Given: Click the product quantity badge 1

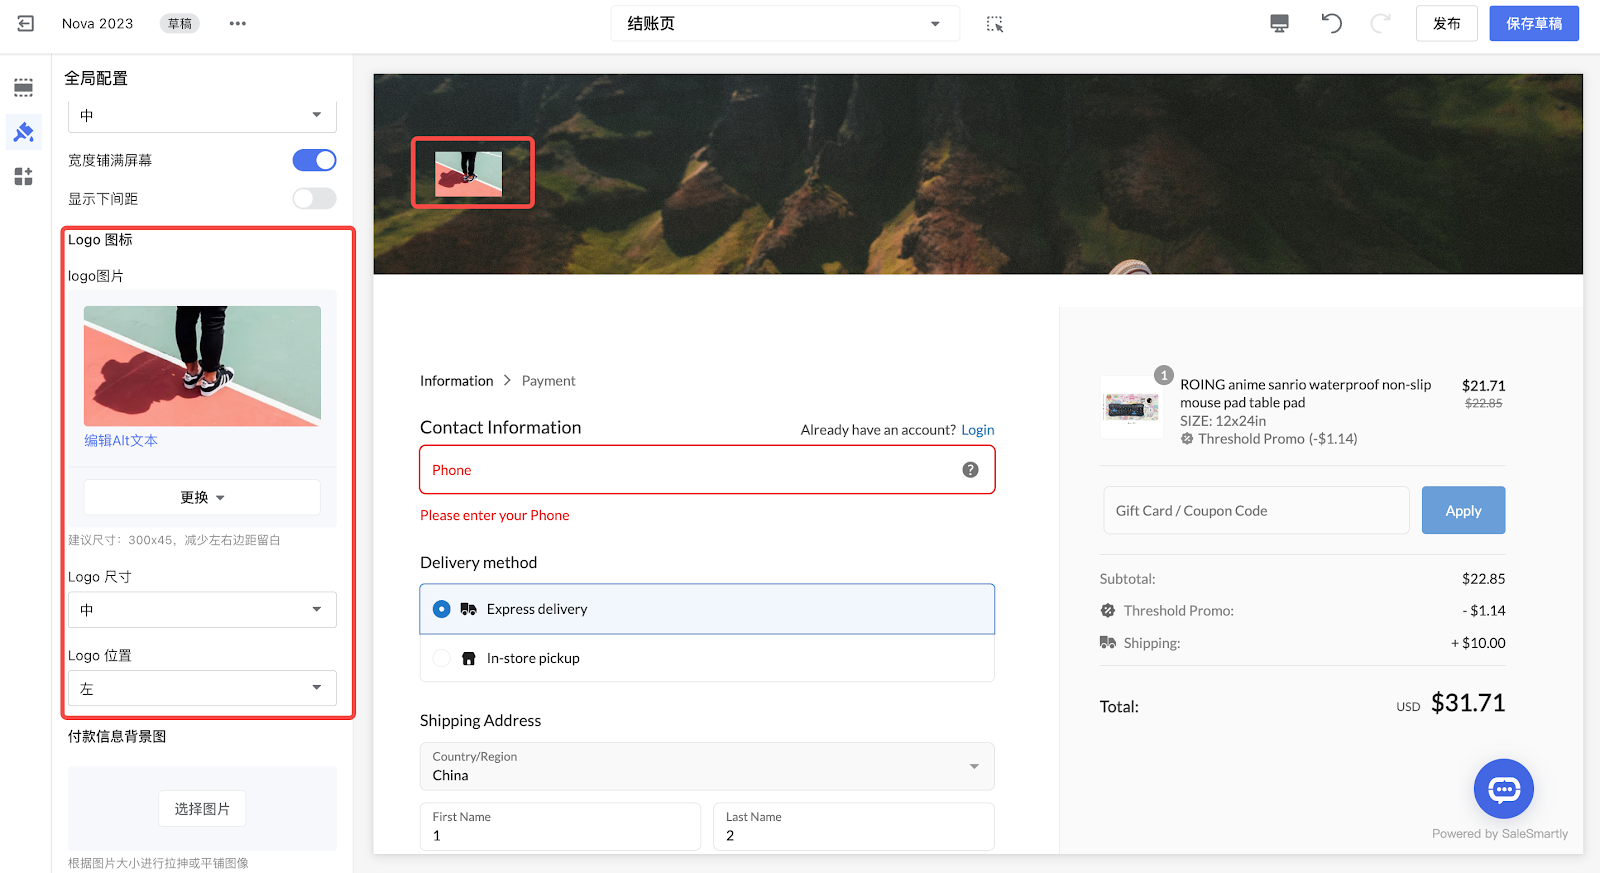Looking at the screenshot, I should coord(1164,375).
